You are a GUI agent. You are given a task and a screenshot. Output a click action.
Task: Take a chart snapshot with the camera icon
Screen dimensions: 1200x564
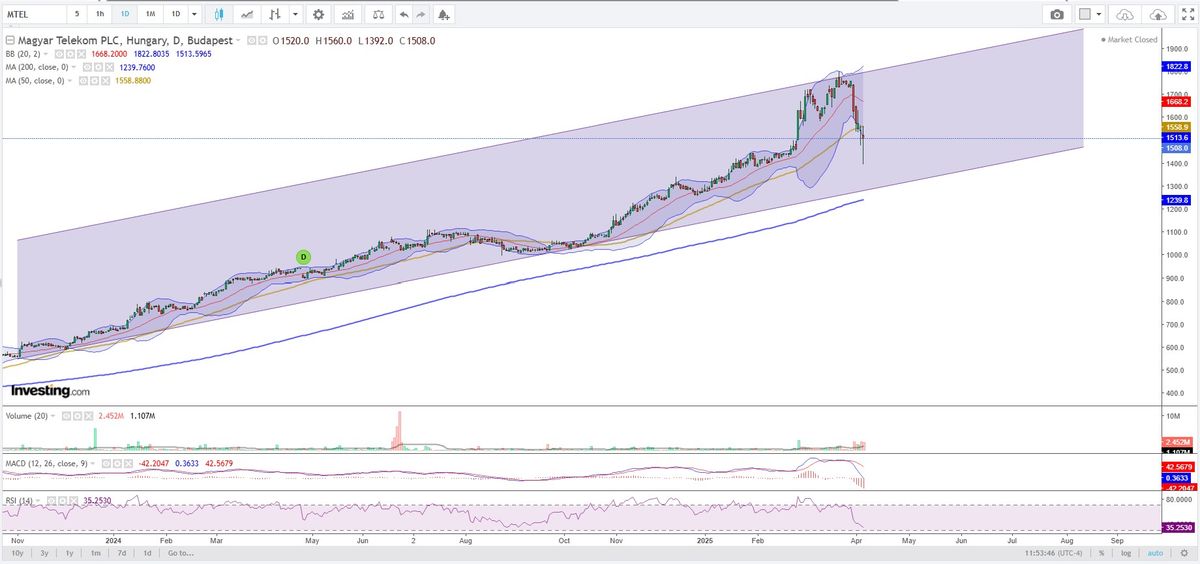pyautogui.click(x=1057, y=15)
